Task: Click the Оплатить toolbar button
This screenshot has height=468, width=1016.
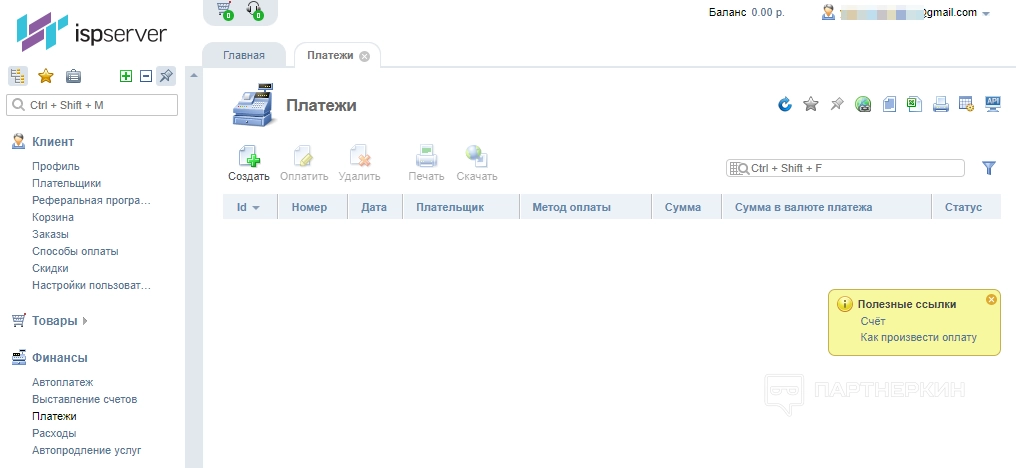Action: 304,163
